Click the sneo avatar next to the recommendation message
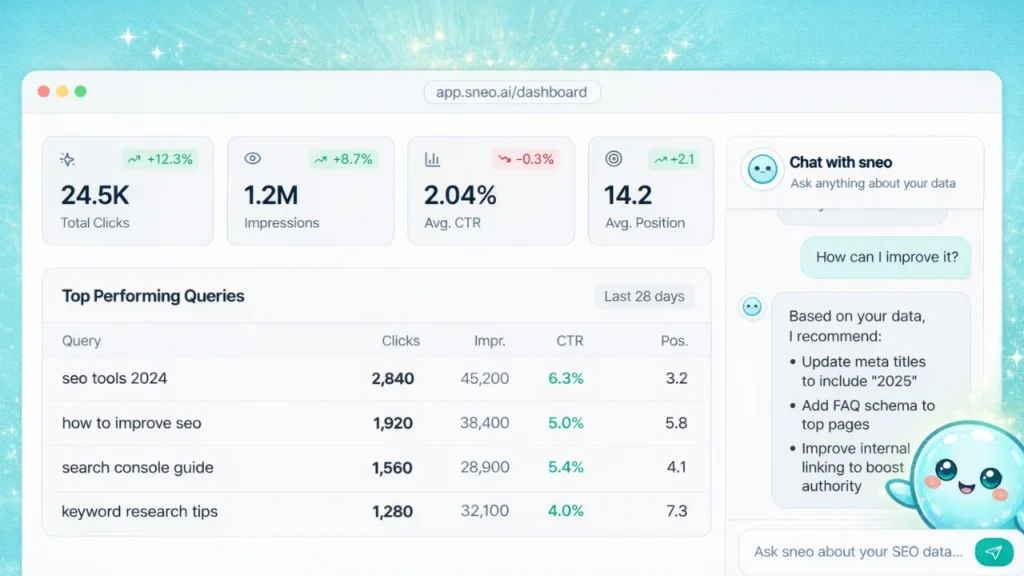1024x576 pixels. (x=751, y=307)
